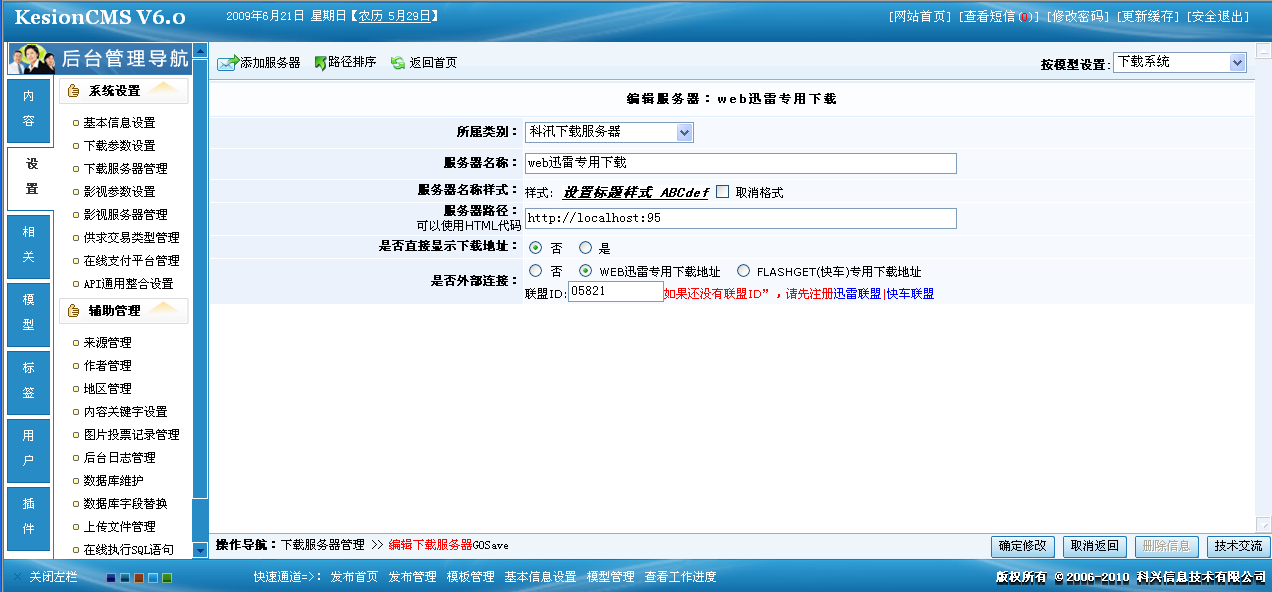Viewport: 1272px width, 592px height.
Task: Open the 安全退出 link in header
Action: tap(1217, 17)
